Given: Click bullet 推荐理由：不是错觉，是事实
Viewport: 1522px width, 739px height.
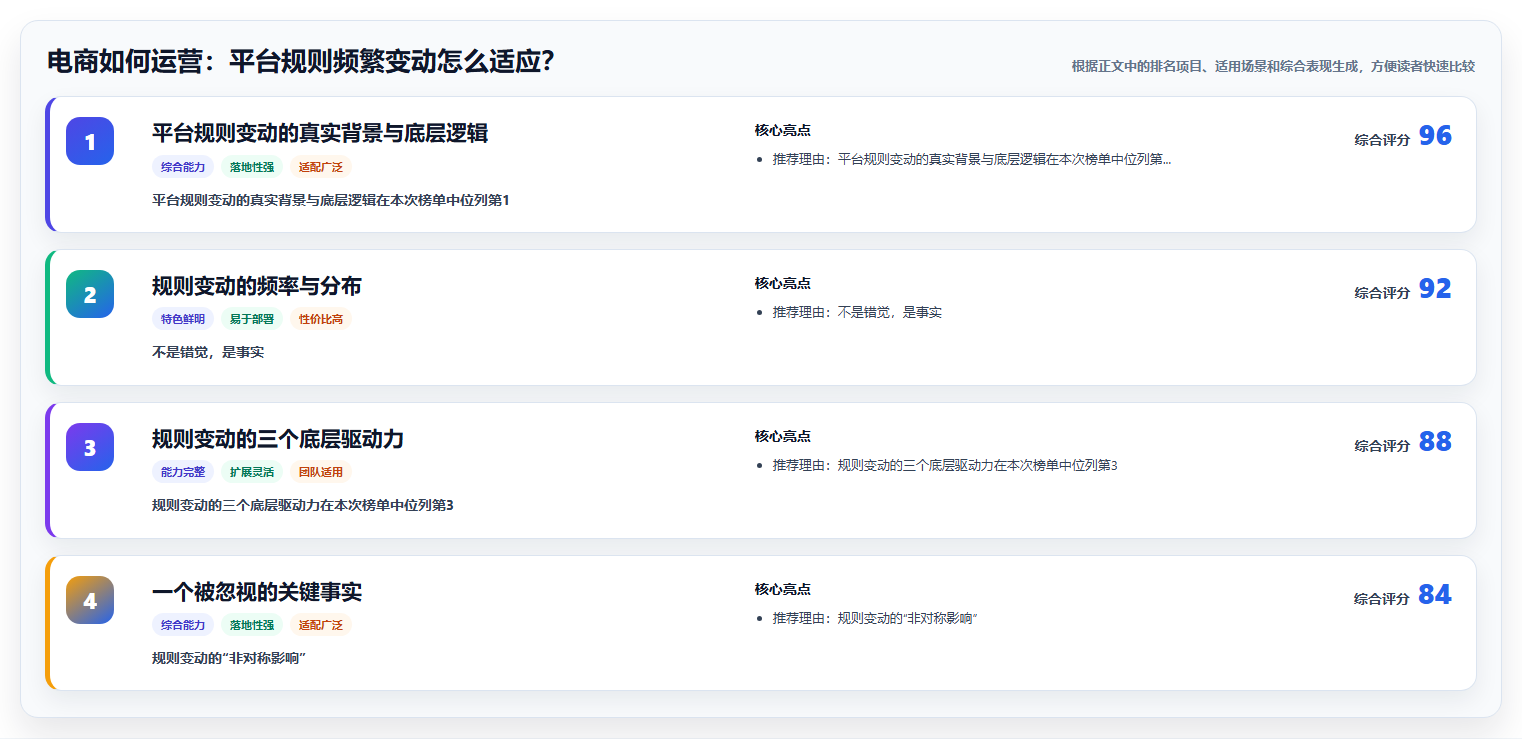Looking at the screenshot, I should [x=857, y=312].
